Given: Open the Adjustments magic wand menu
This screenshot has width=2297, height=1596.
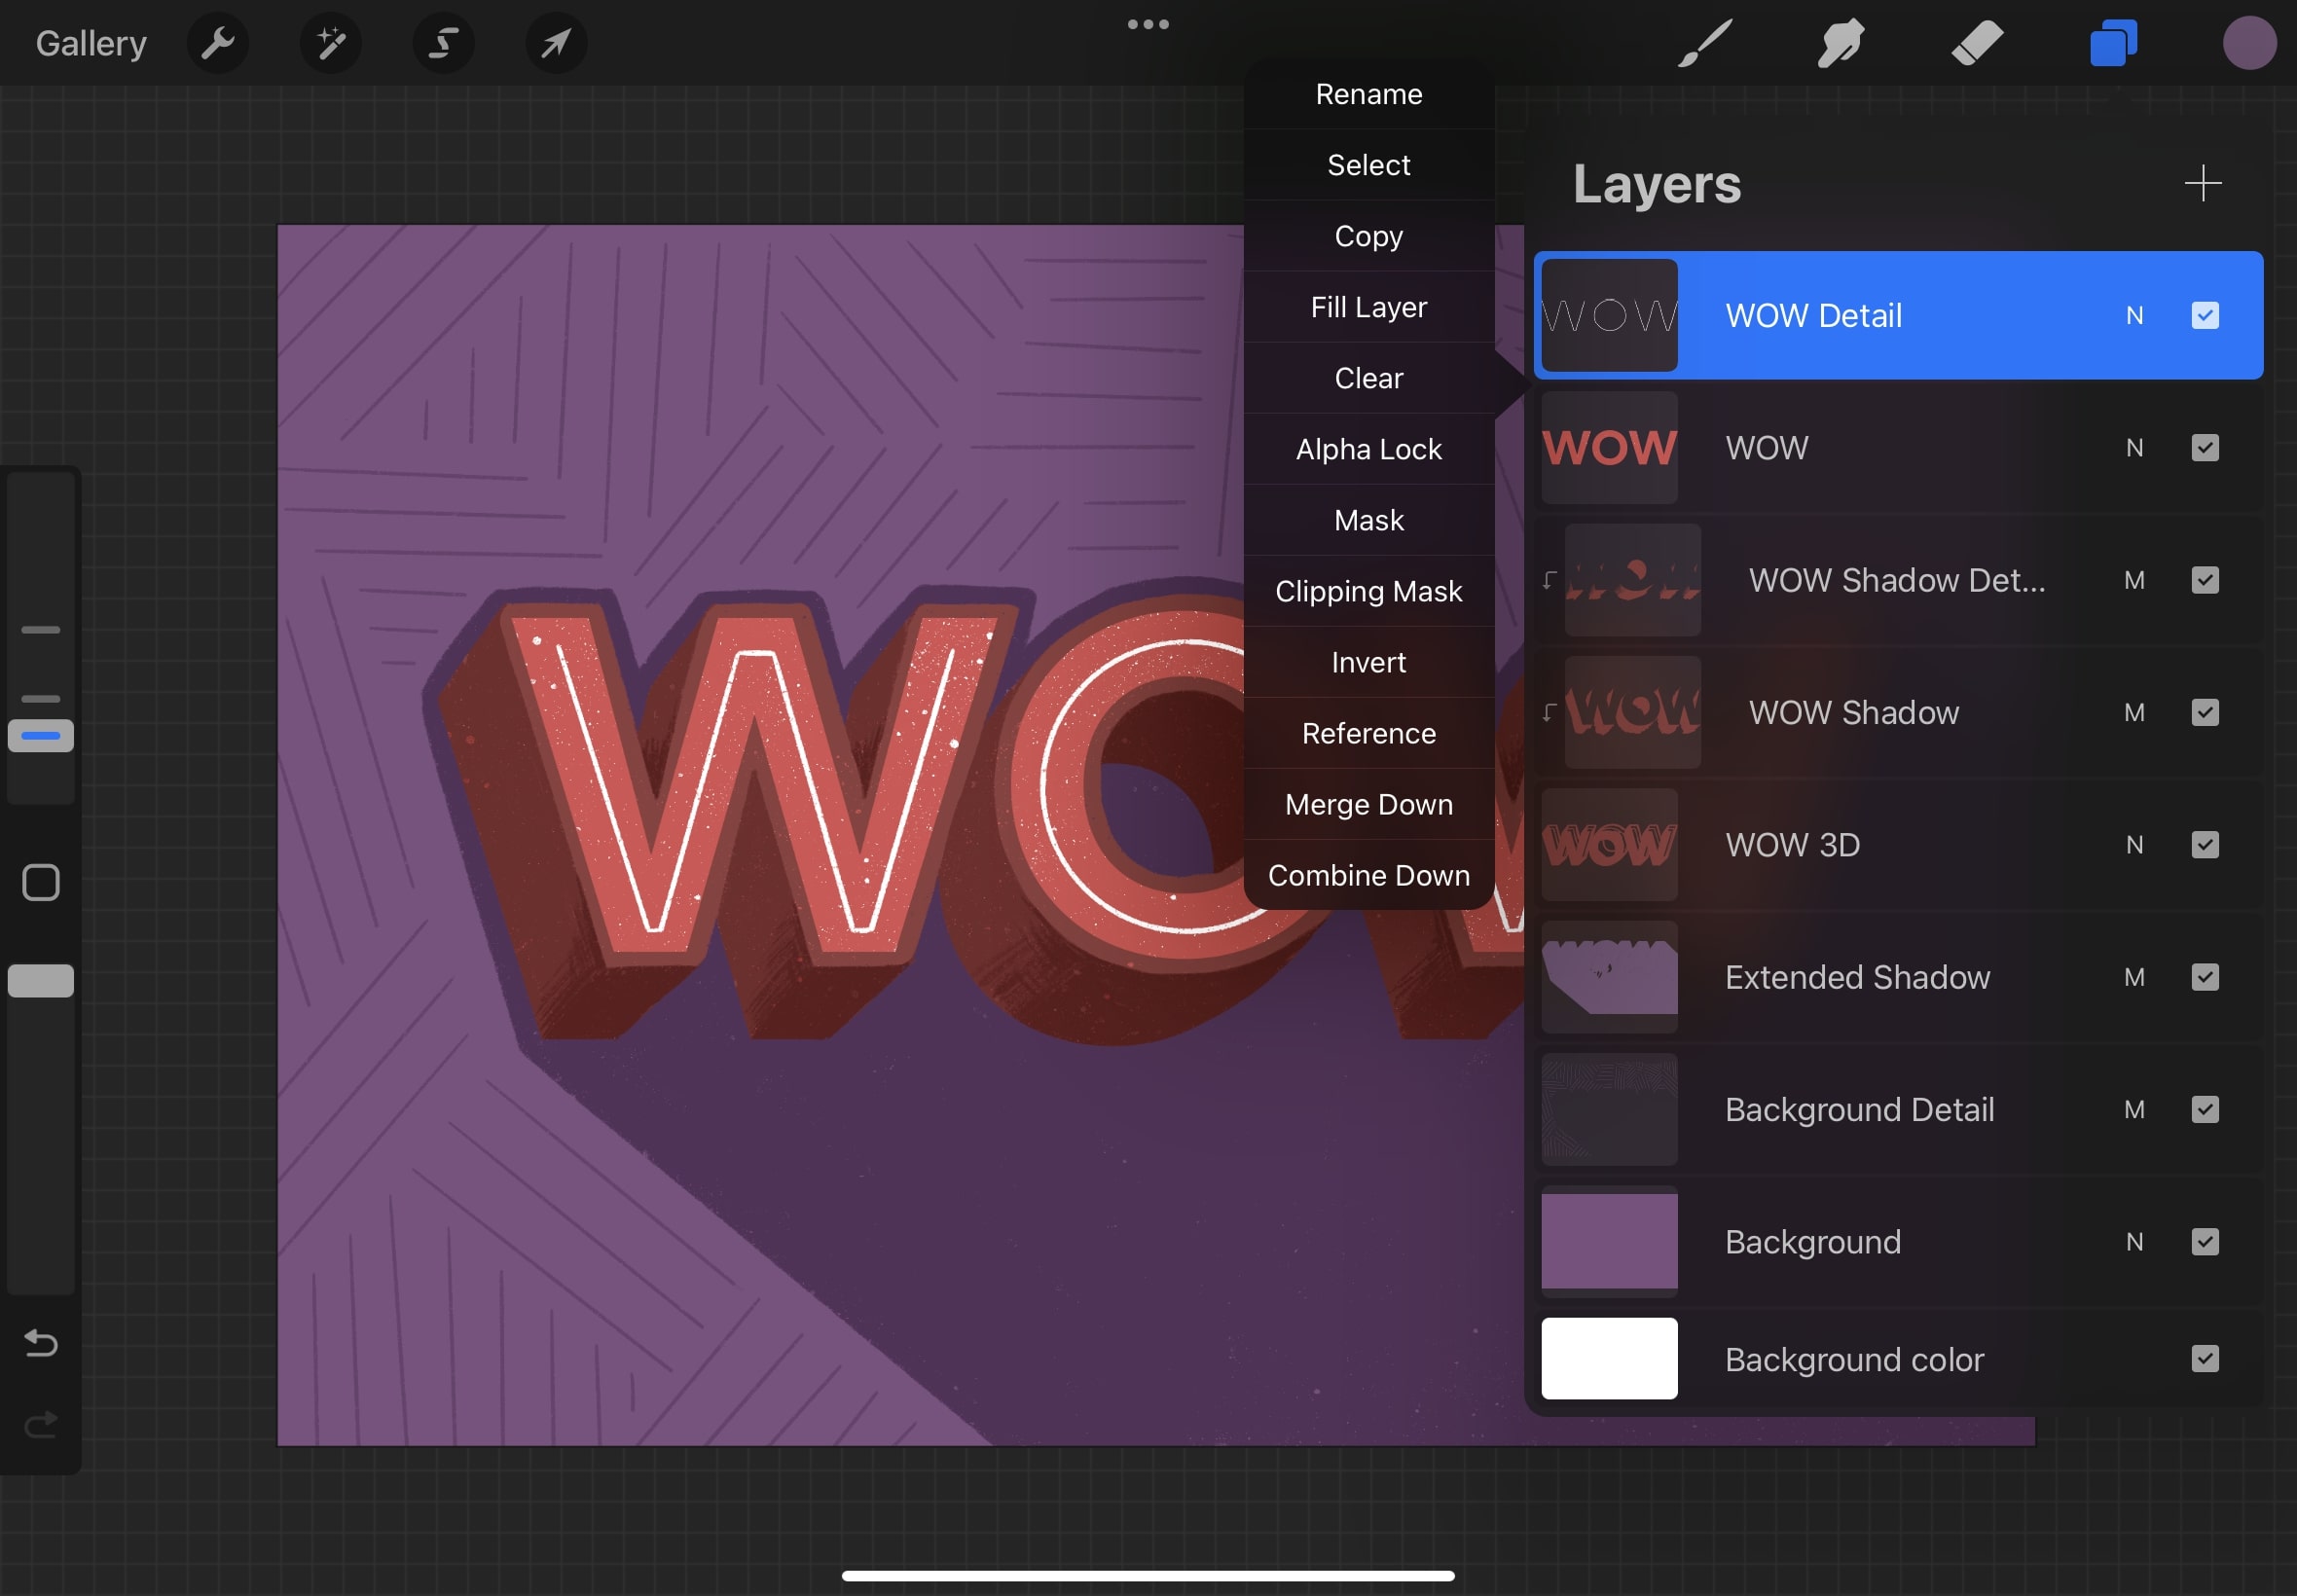Looking at the screenshot, I should point(330,42).
